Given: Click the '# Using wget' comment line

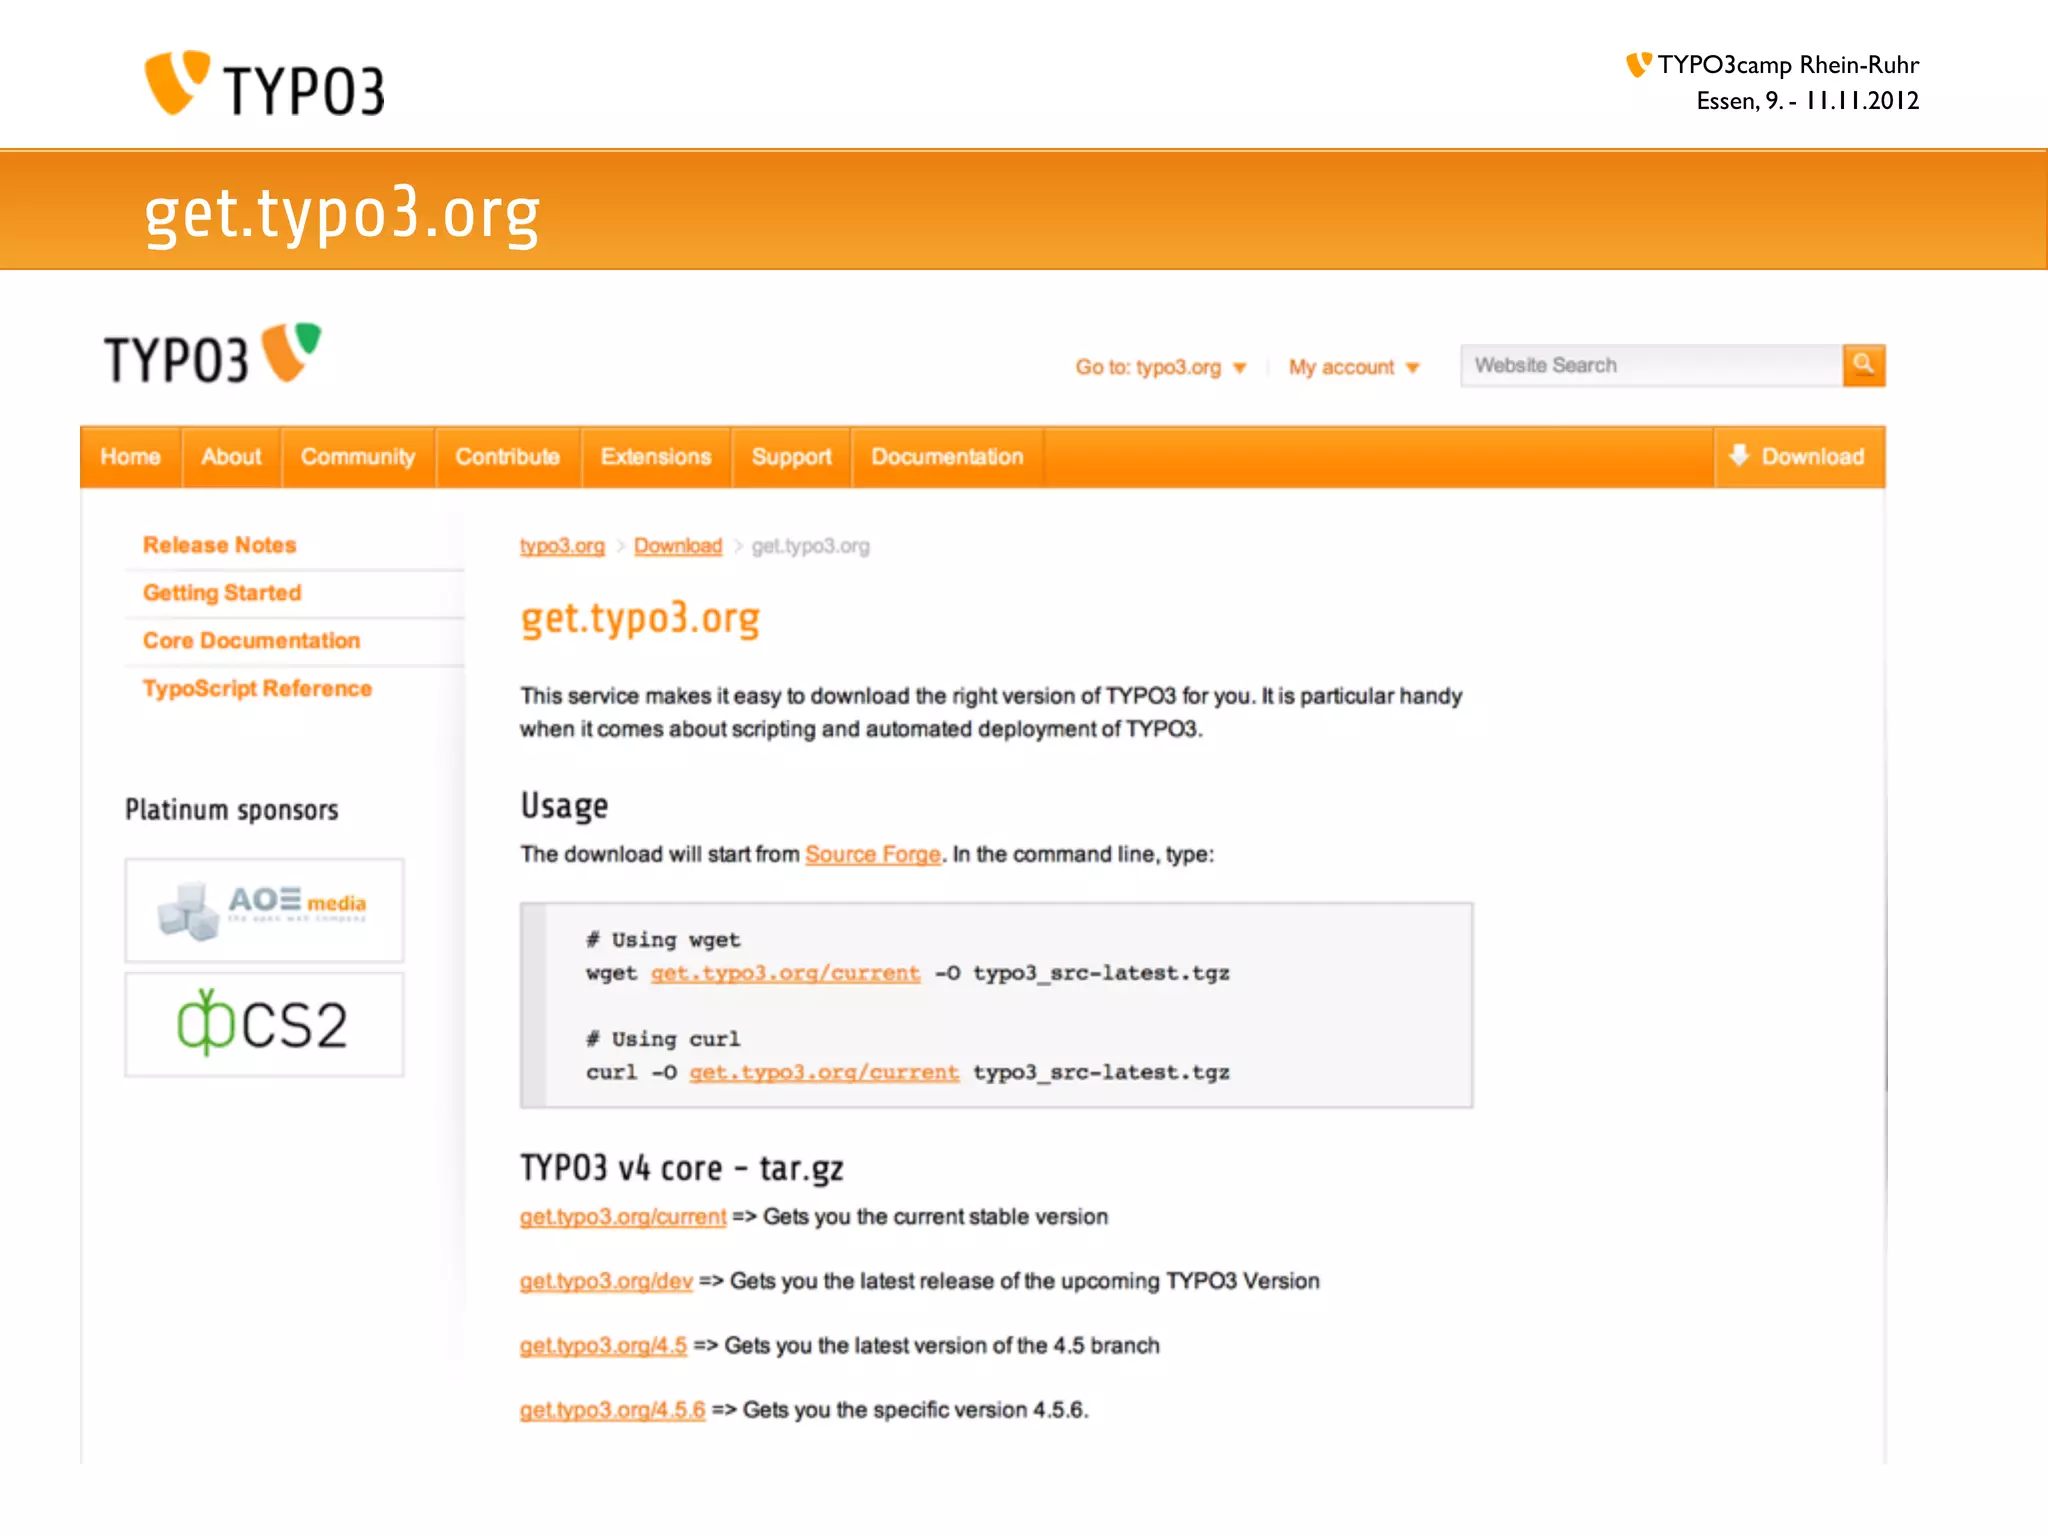Looking at the screenshot, I should pyautogui.click(x=663, y=940).
